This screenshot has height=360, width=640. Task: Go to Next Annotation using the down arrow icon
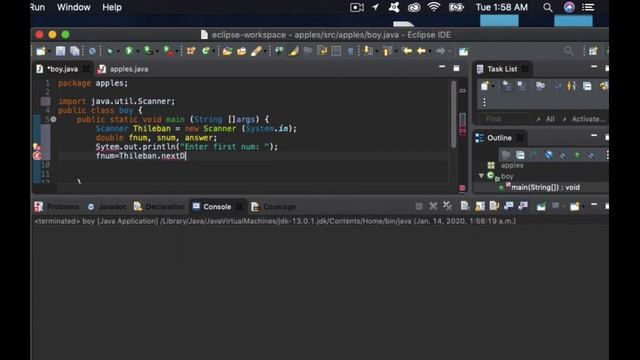pos(368,51)
